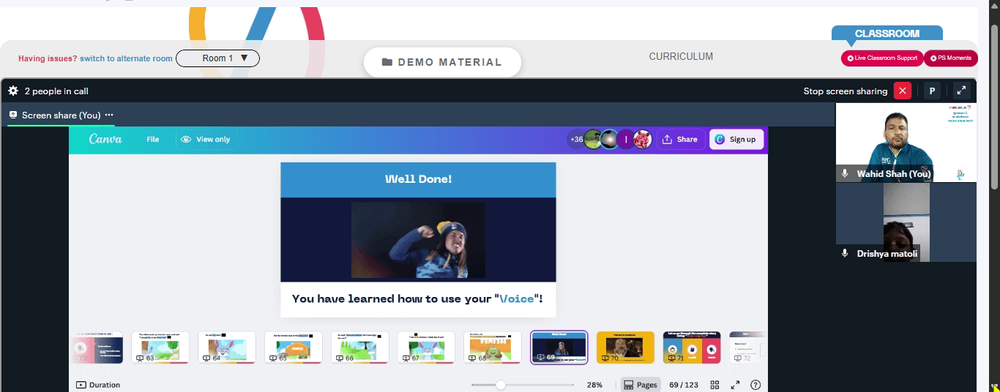This screenshot has height=392, width=1000.
Task: Adjust the zoom slider handle
Action: 501,385
